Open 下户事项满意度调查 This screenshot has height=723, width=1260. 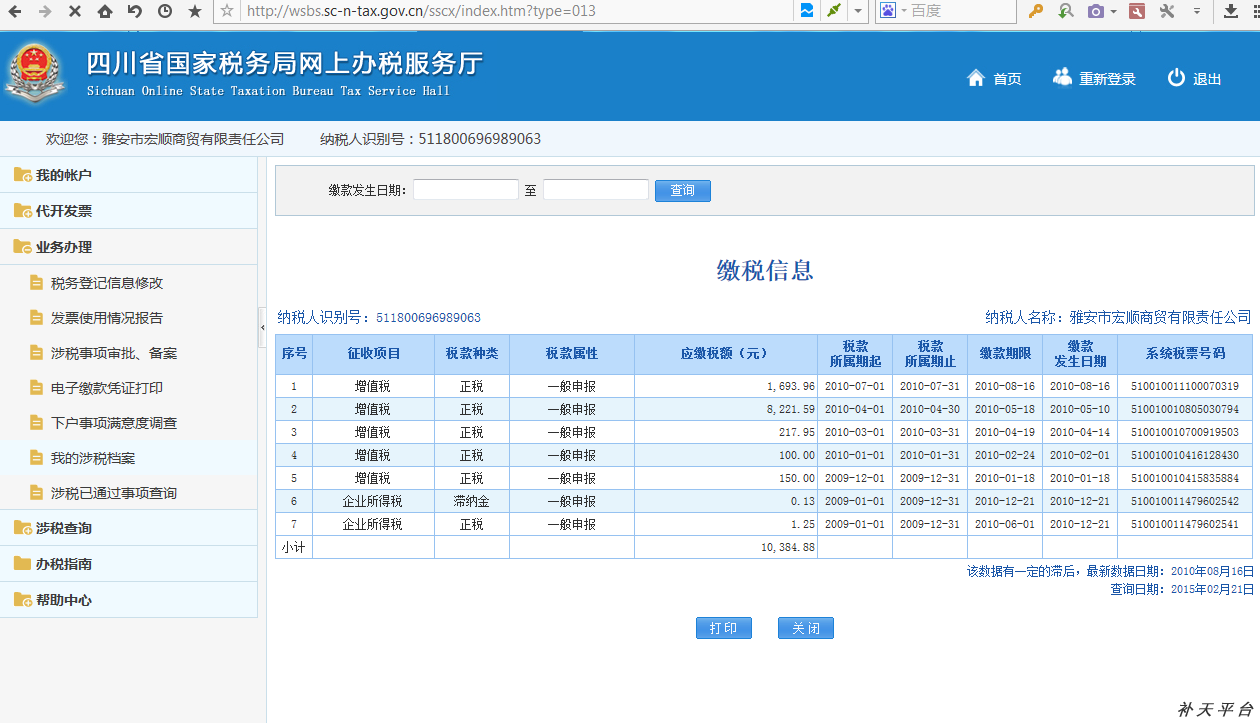114,423
